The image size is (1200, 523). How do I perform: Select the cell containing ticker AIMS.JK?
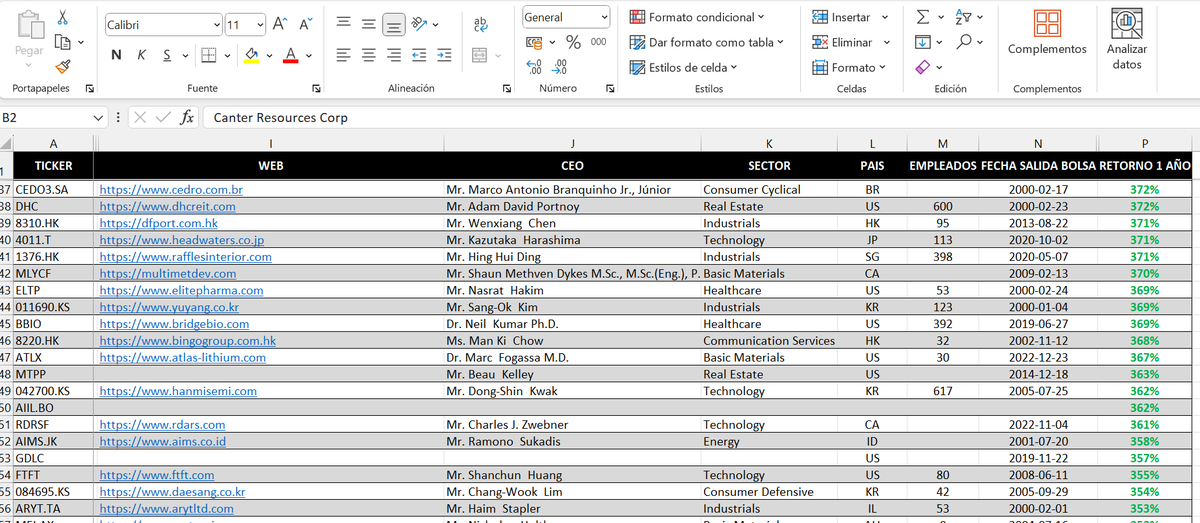tap(53, 441)
